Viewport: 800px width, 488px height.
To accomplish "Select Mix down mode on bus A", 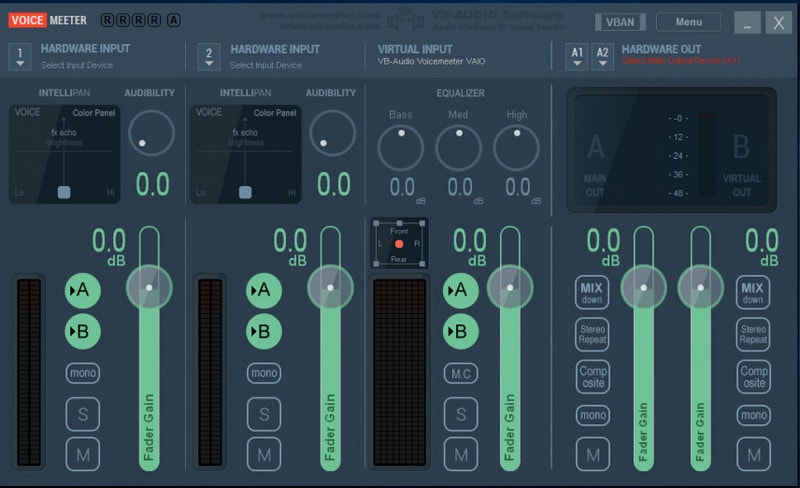I will click(592, 292).
